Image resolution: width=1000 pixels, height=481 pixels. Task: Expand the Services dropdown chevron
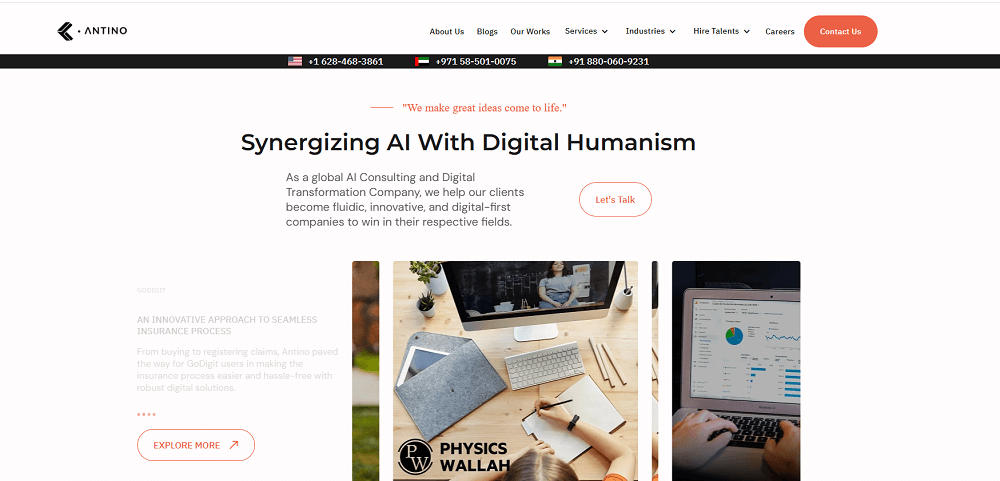[x=605, y=31]
